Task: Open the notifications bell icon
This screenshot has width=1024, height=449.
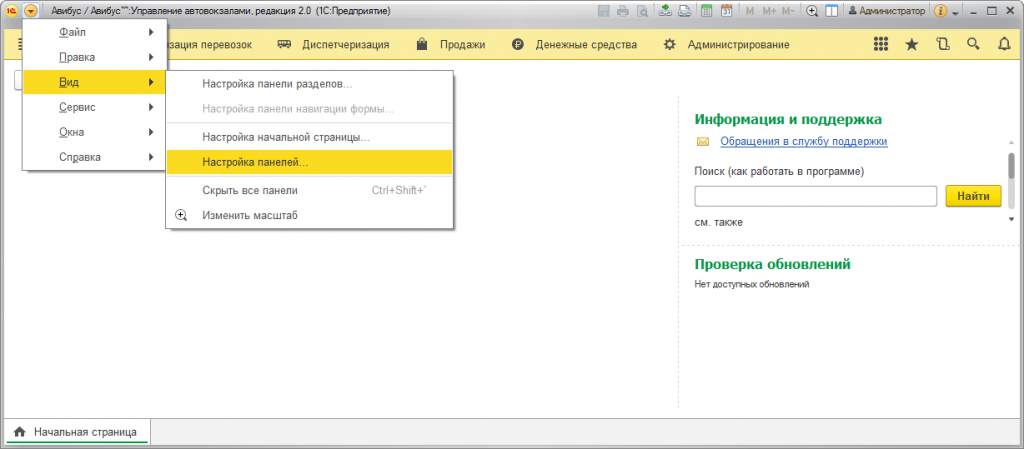Action: click(1003, 45)
